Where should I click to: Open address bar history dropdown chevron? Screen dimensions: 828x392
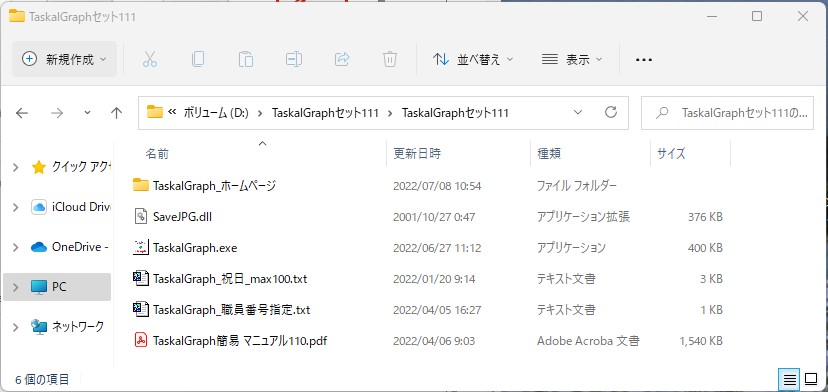578,112
